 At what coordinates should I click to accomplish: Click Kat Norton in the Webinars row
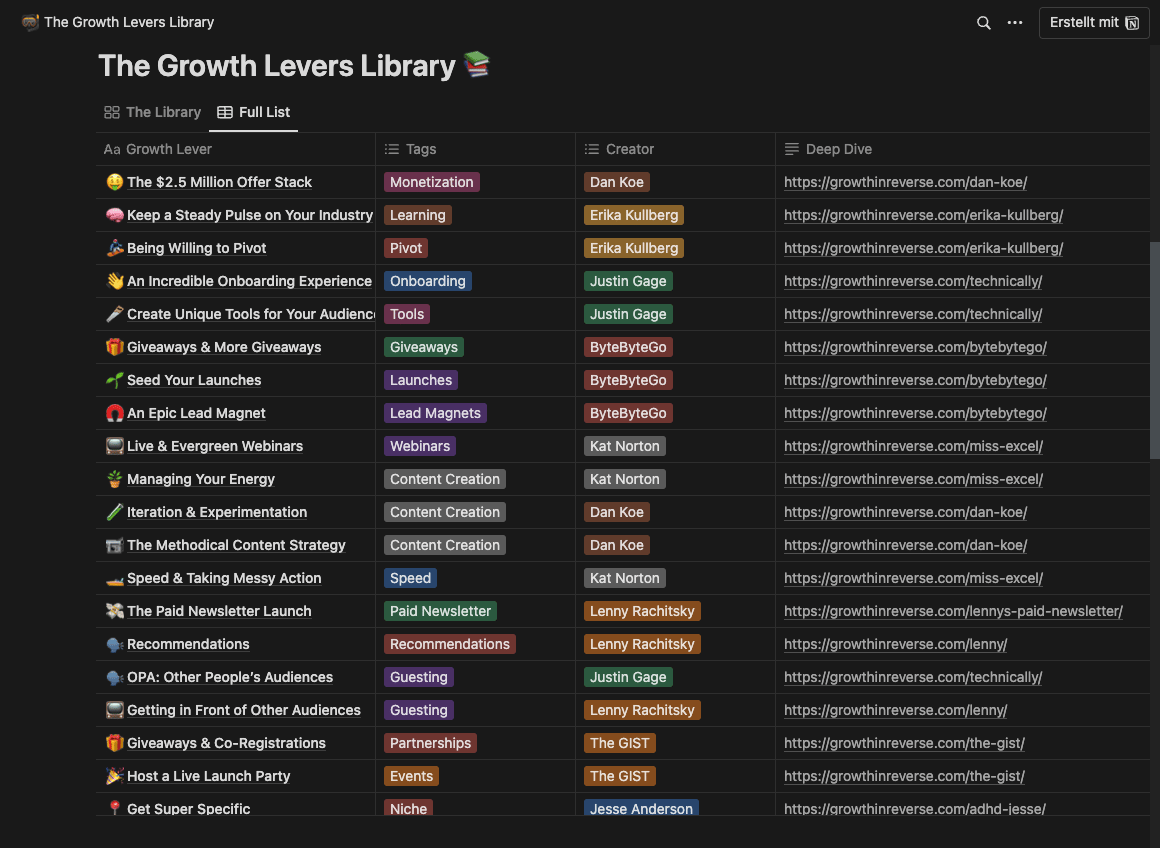tap(625, 446)
